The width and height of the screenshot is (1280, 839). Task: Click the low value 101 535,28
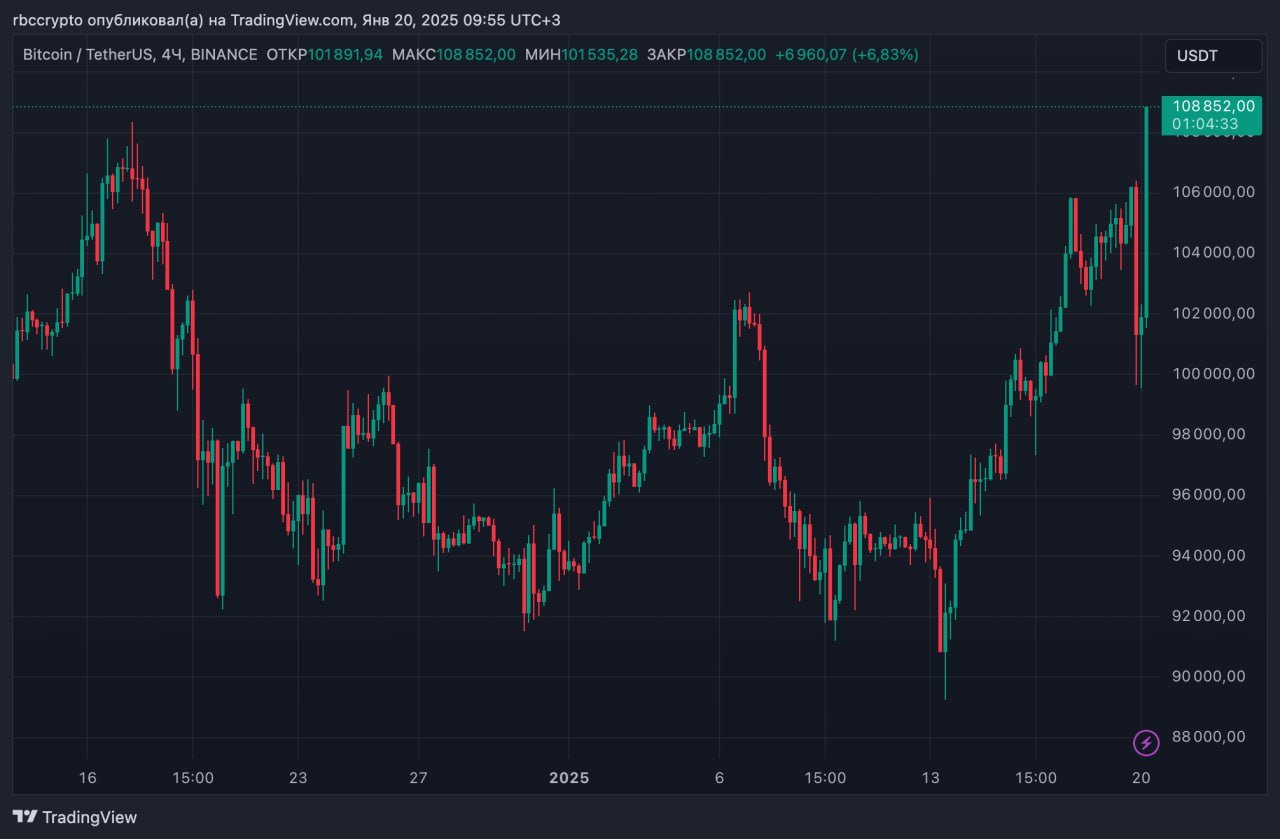coord(599,55)
